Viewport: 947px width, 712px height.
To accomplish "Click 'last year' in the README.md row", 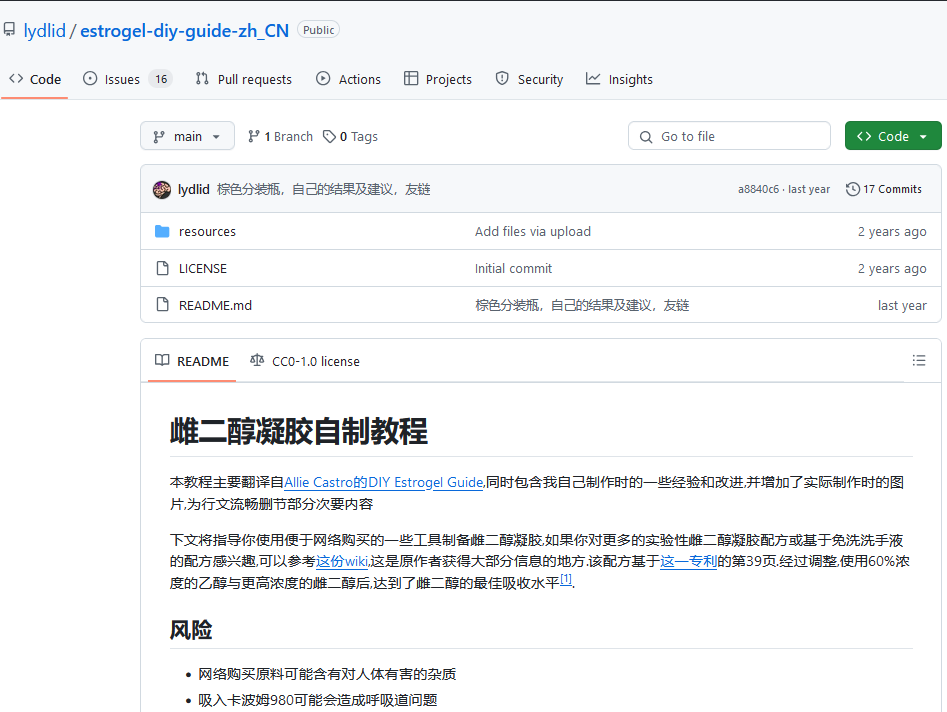I will pyautogui.click(x=902, y=305).
